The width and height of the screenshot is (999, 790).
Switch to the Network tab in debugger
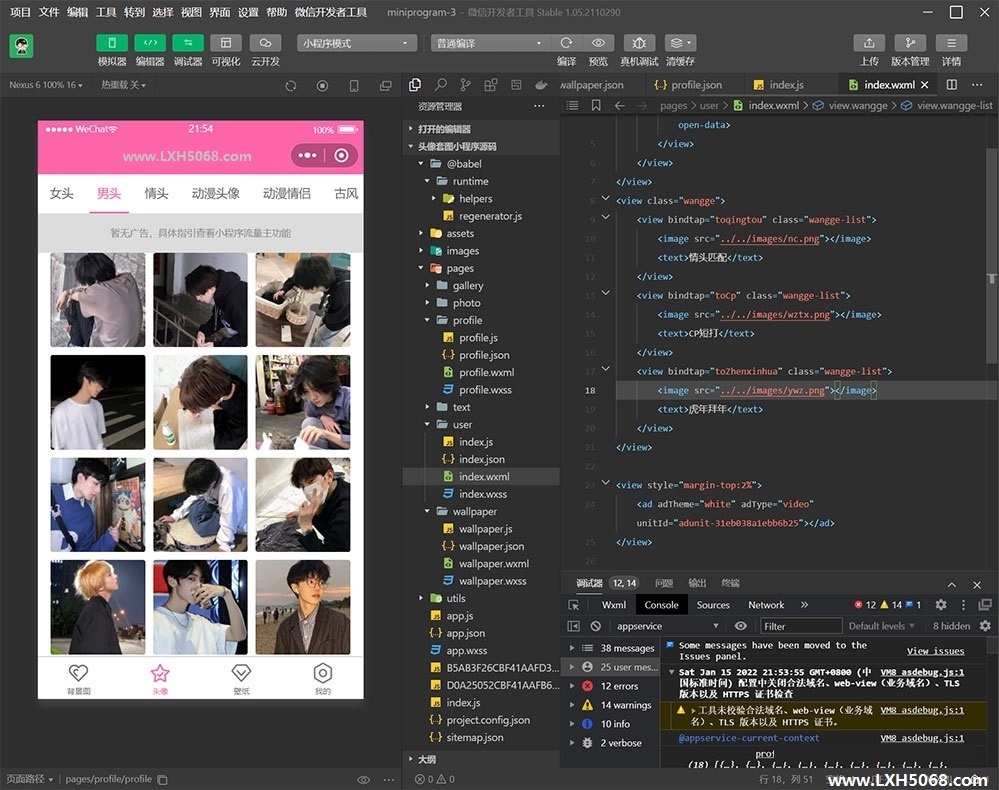(x=766, y=605)
